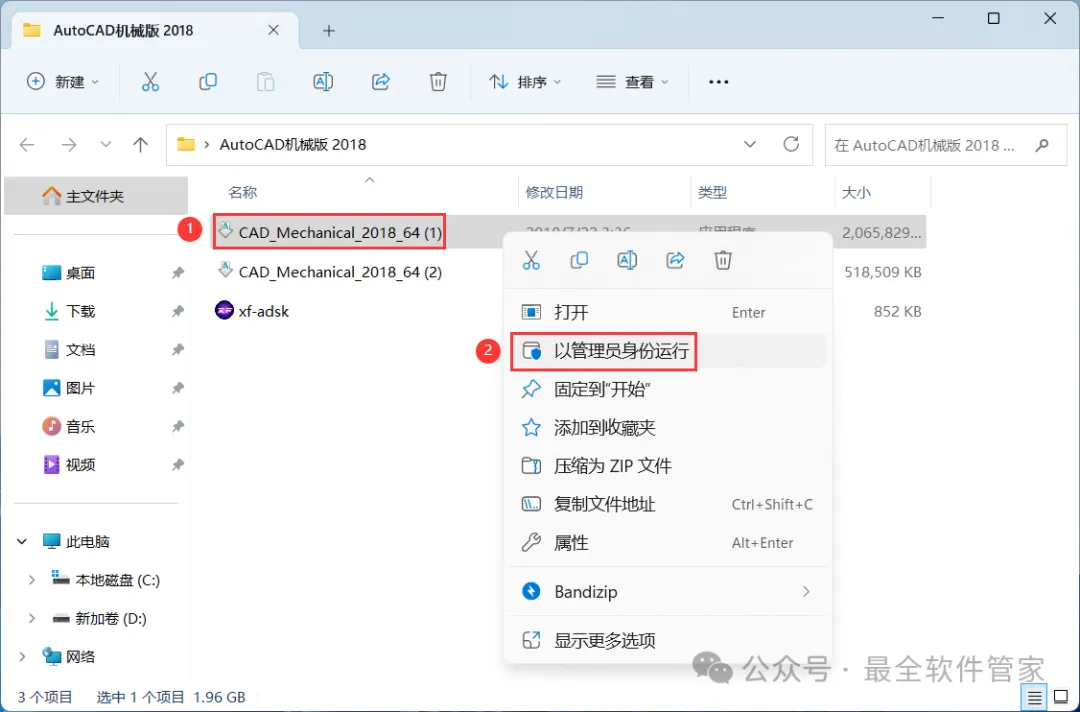Open the address bar history dropdown
This screenshot has height=712, width=1080.
tap(750, 145)
